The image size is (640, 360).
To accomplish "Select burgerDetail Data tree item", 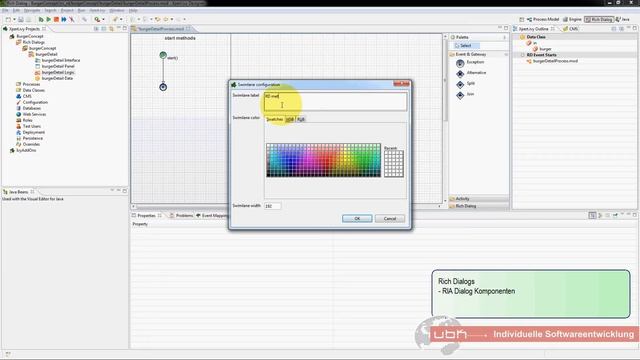I will (x=57, y=78).
